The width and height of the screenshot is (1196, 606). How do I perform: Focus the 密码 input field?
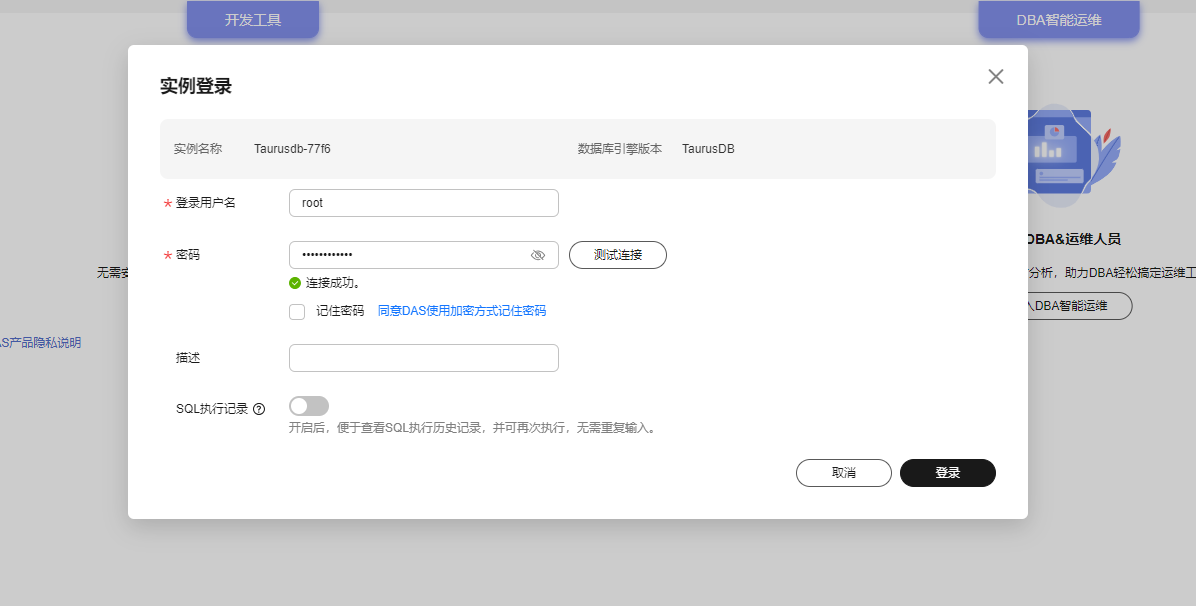click(x=424, y=255)
